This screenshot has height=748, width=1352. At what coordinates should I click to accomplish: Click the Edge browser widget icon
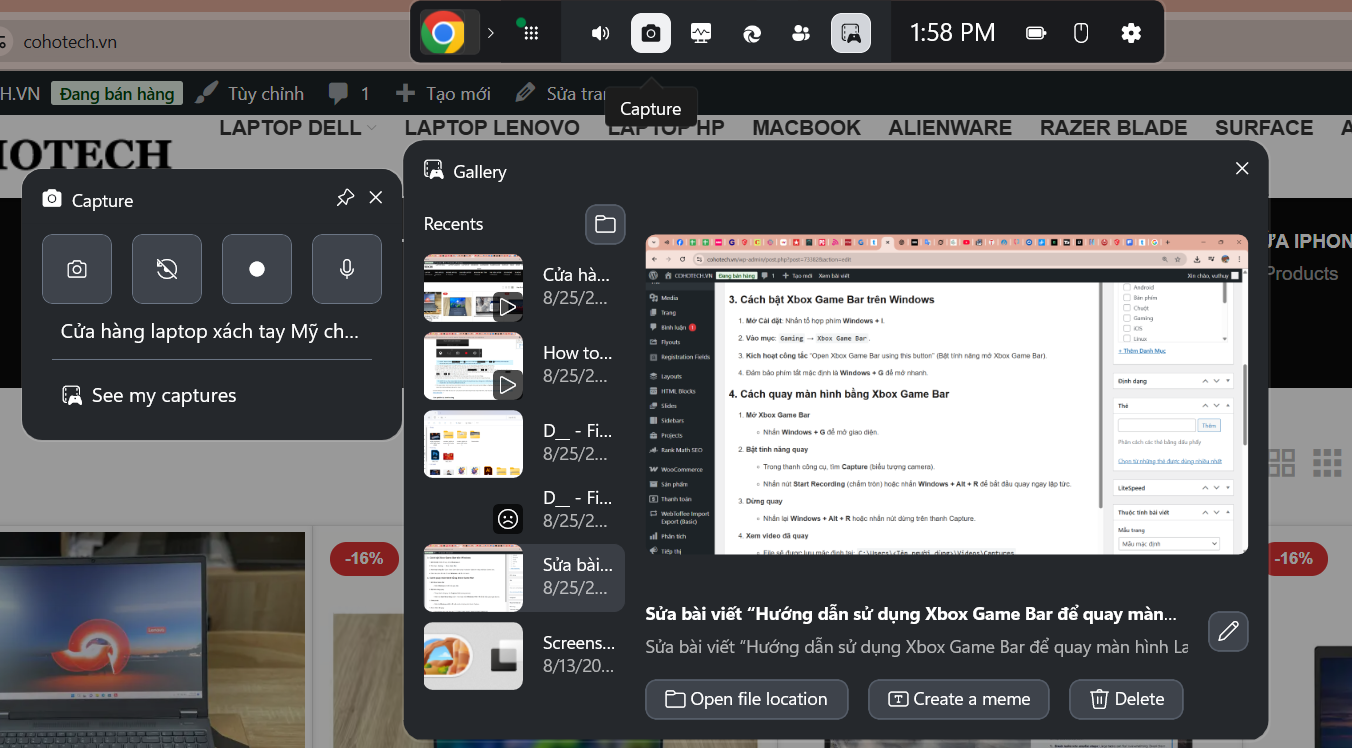click(x=752, y=33)
